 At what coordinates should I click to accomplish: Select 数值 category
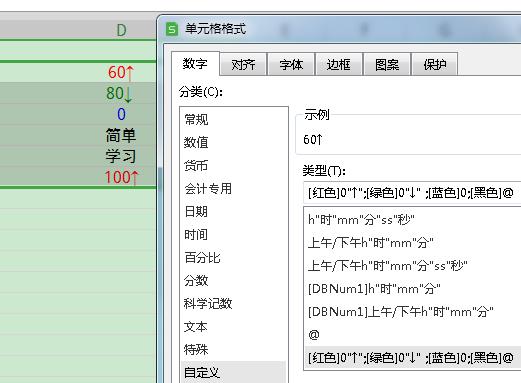[234, 142]
